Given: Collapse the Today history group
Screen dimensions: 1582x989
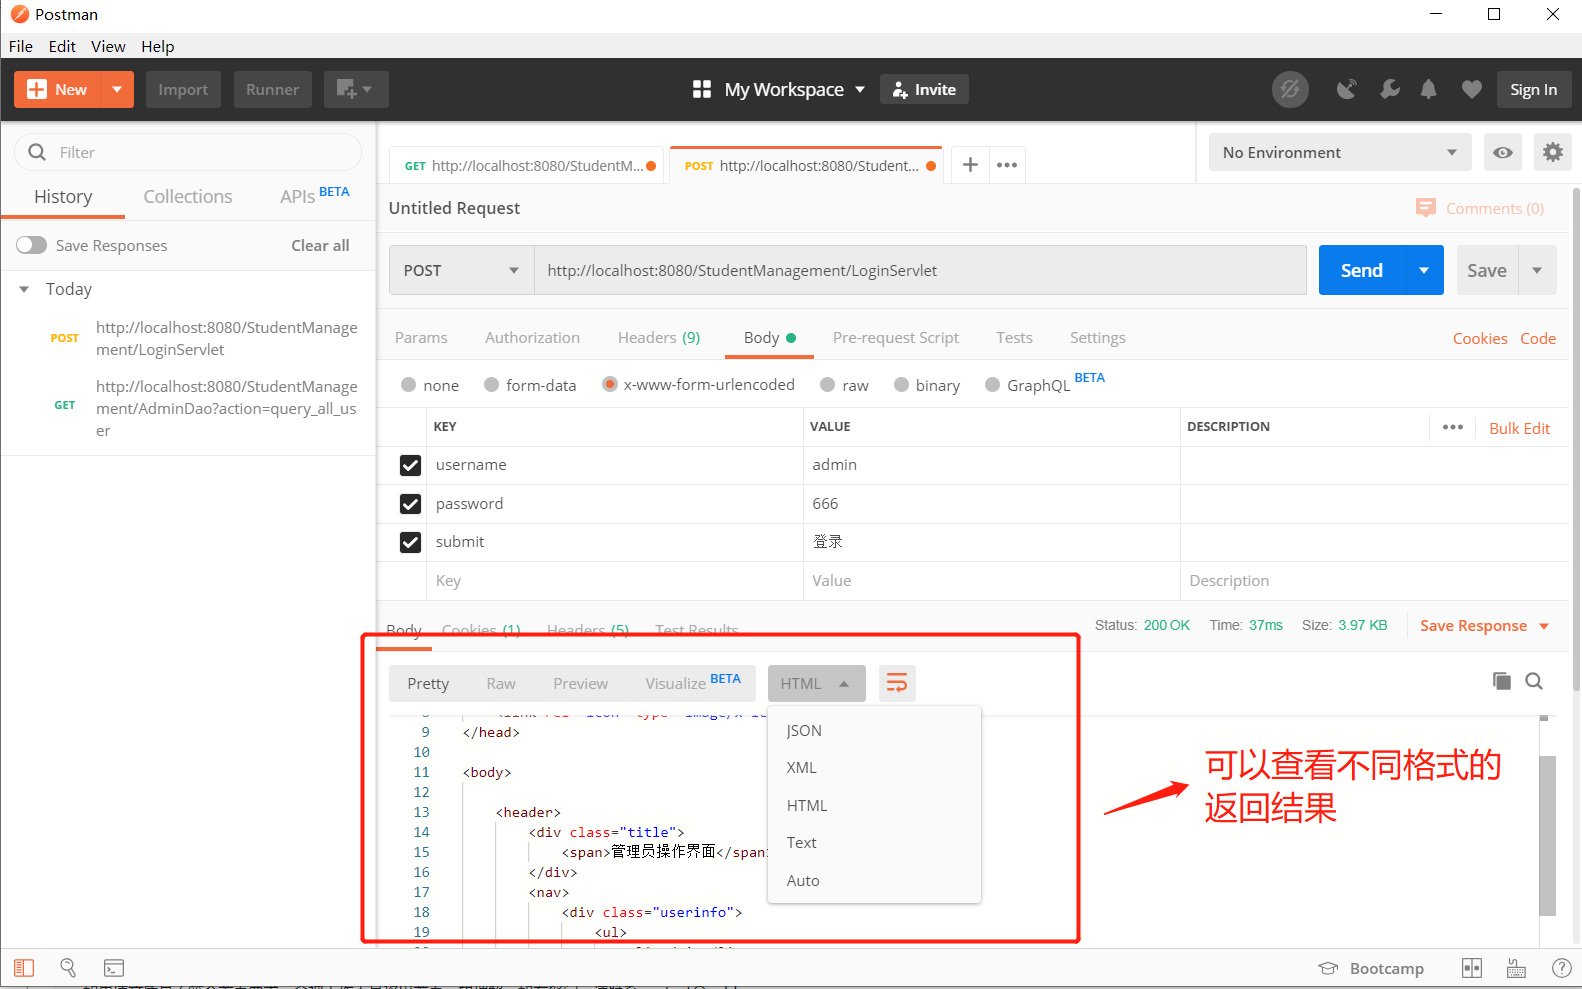Looking at the screenshot, I should pyautogui.click(x=24, y=289).
